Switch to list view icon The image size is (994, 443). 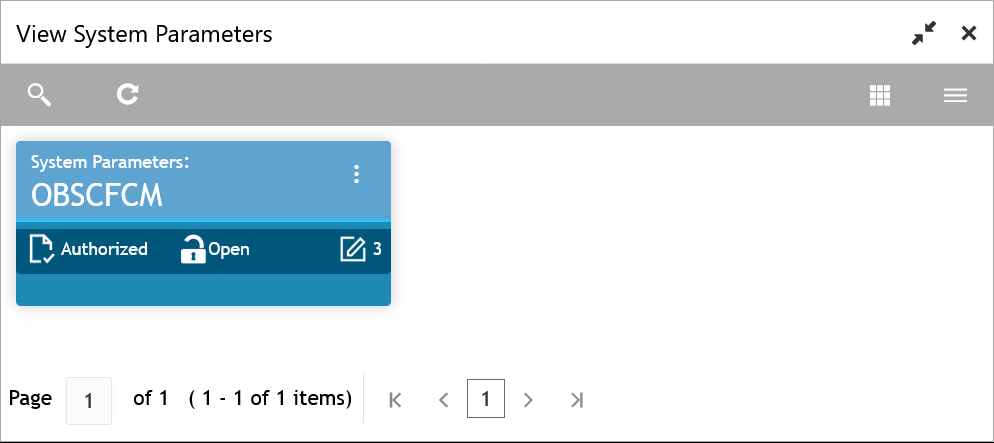coord(955,96)
